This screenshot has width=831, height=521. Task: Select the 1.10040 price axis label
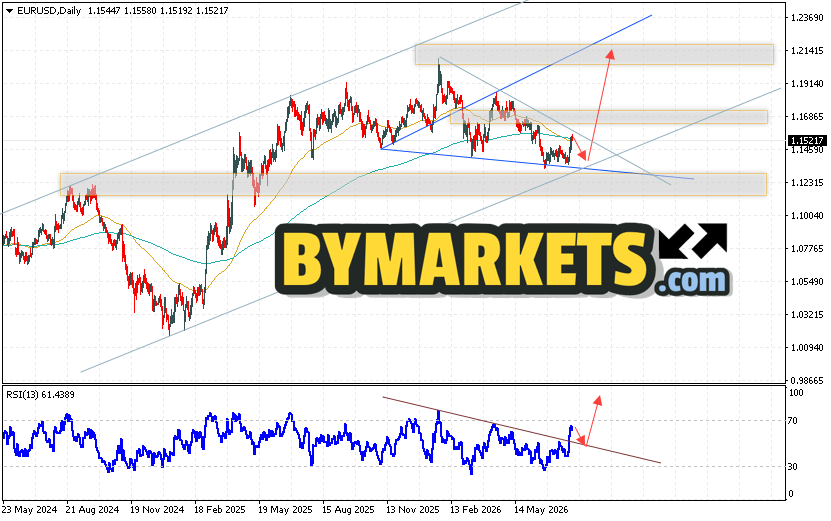[x=807, y=216]
